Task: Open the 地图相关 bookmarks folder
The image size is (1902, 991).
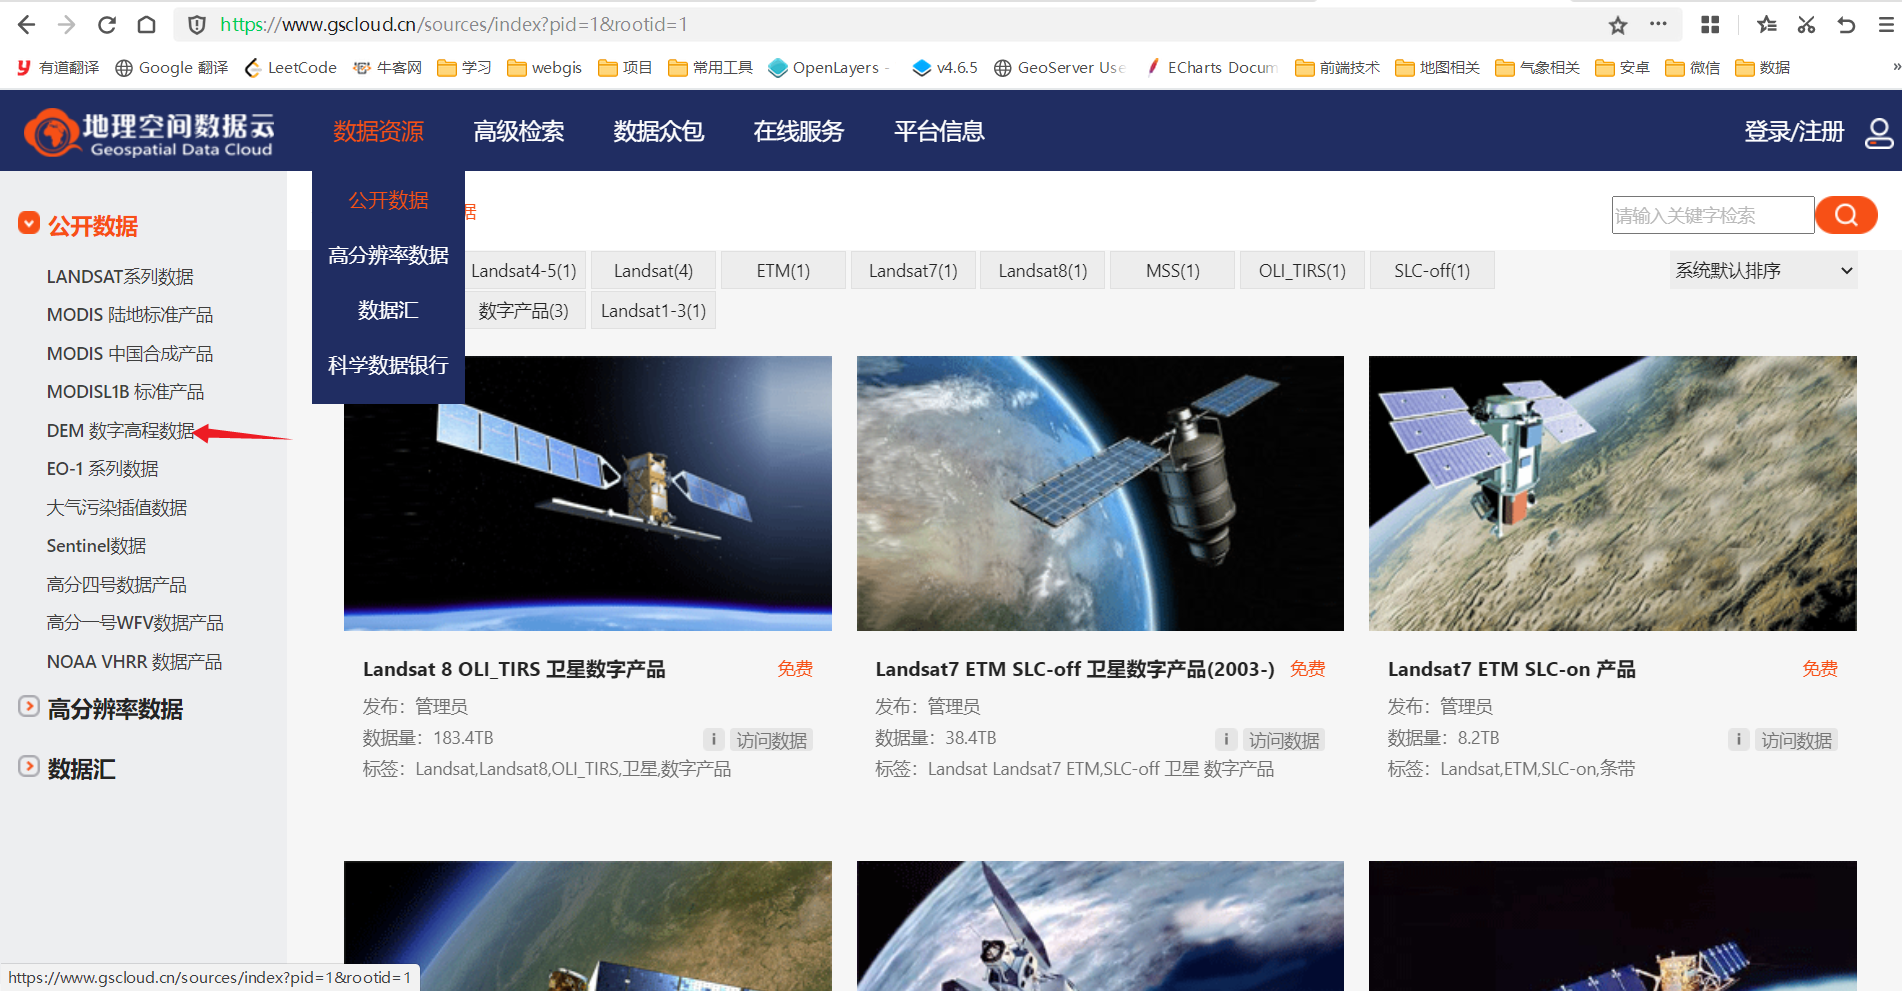Action: [x=1437, y=67]
